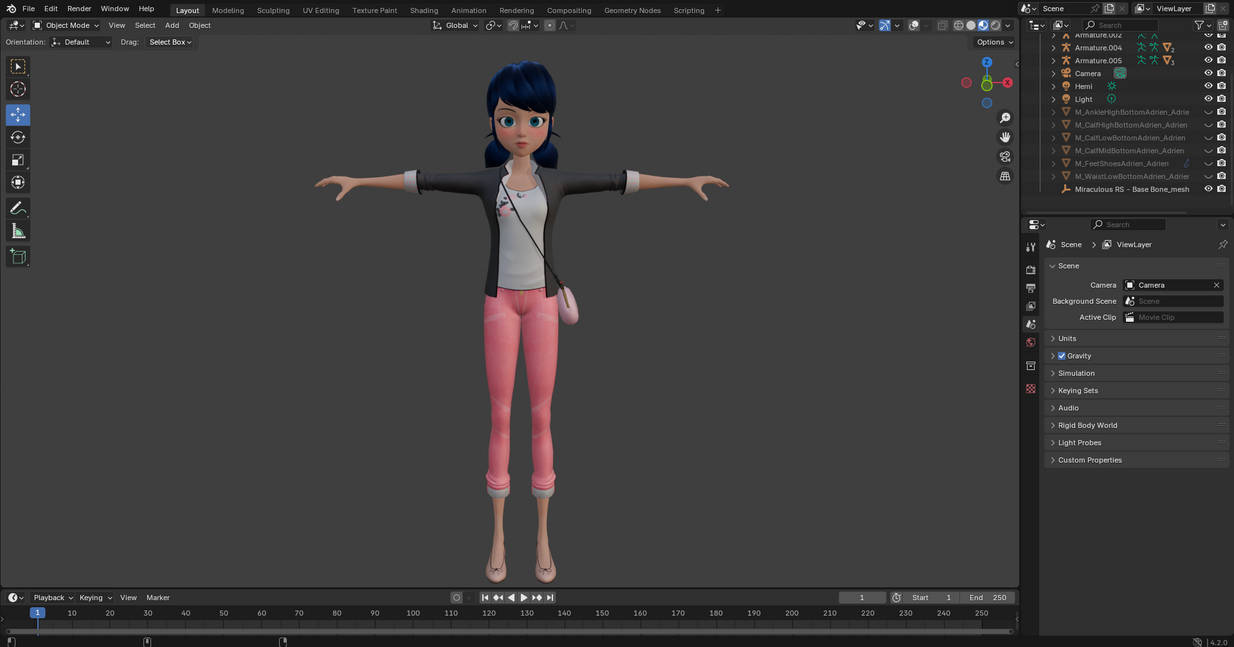Open the File menu

click(29, 9)
